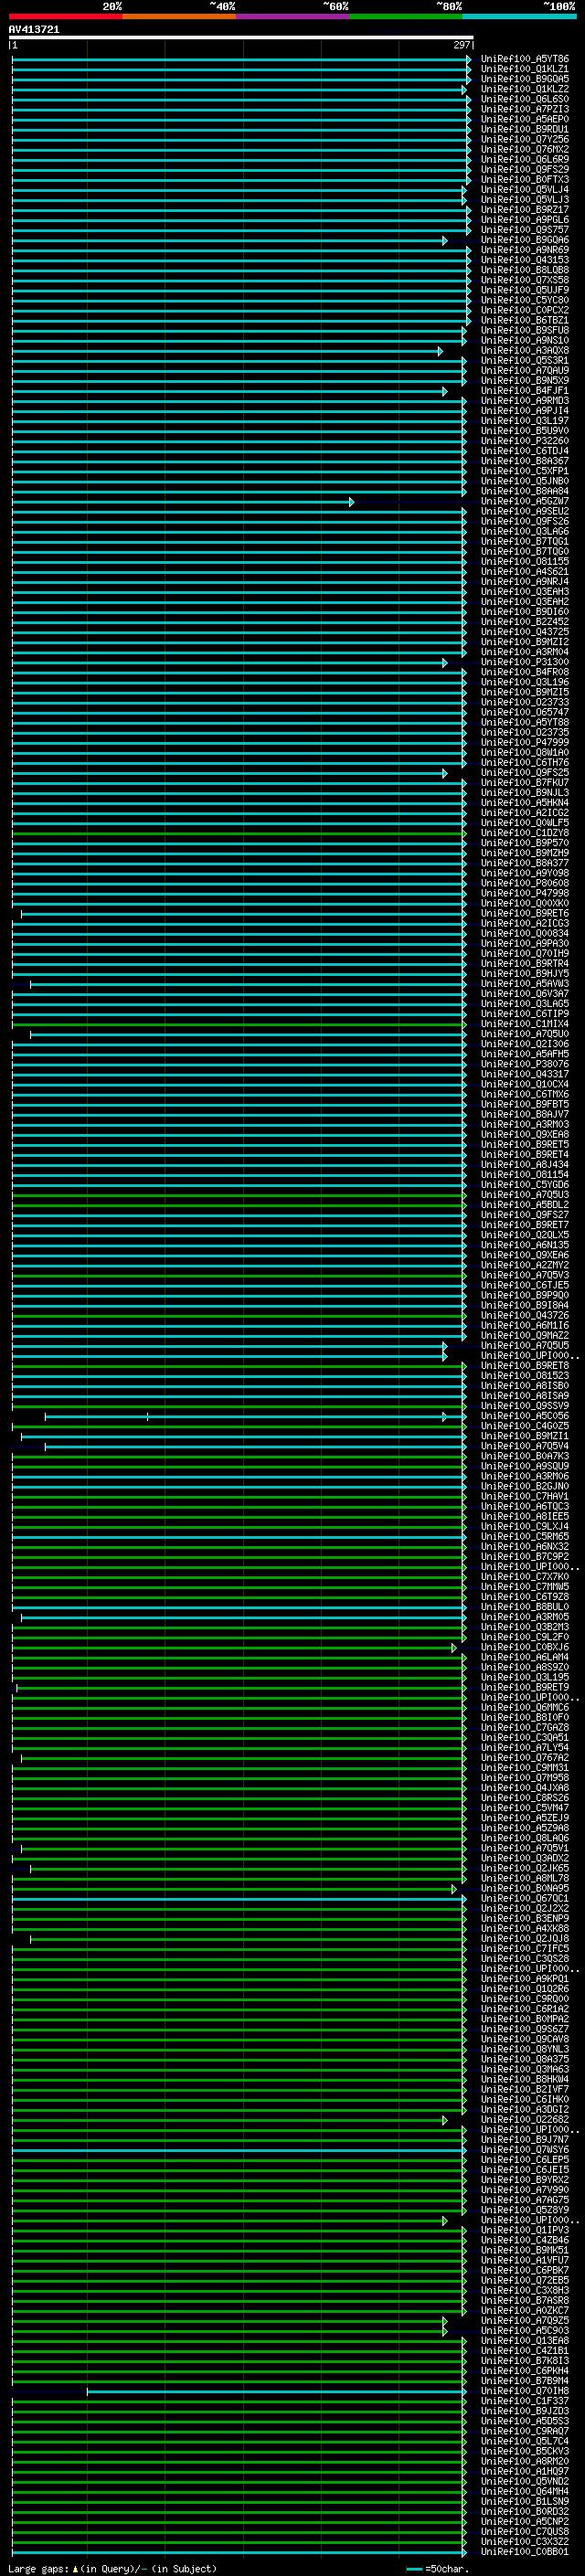Select UniRef100_C9LXJ4 label
585x2576 pixels.
(525, 1527)
